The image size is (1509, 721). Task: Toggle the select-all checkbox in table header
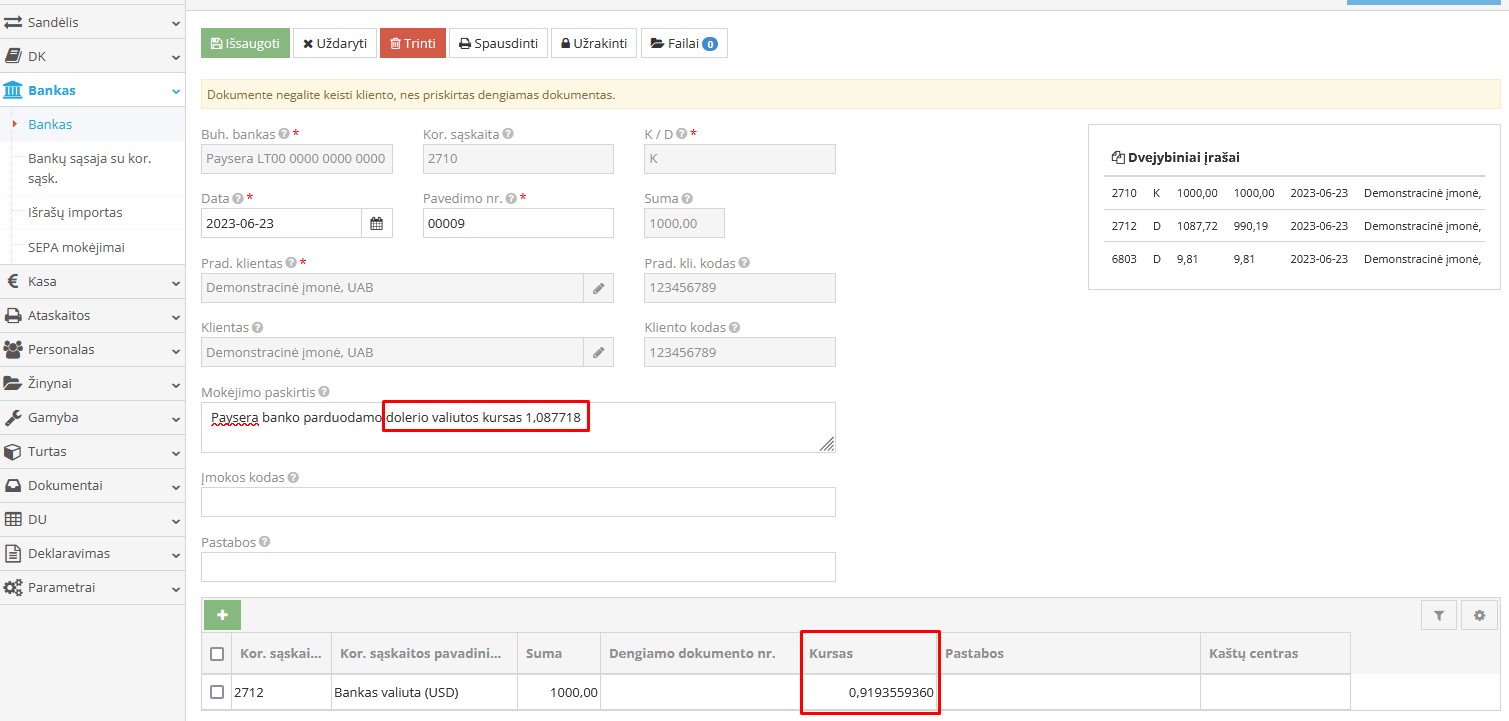click(217, 654)
